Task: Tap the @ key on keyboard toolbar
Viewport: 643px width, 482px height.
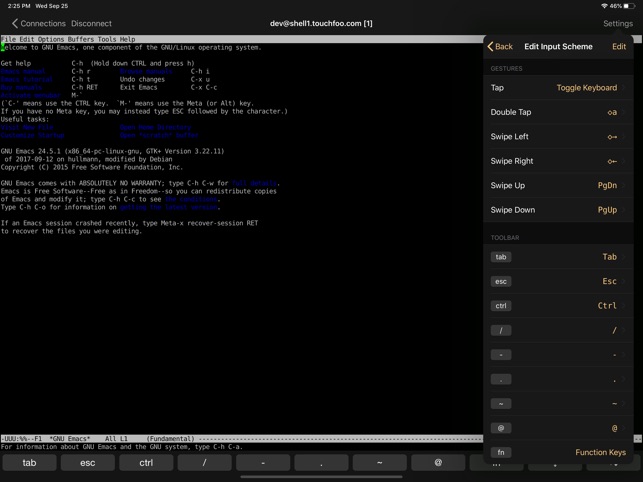Action: [x=438, y=463]
